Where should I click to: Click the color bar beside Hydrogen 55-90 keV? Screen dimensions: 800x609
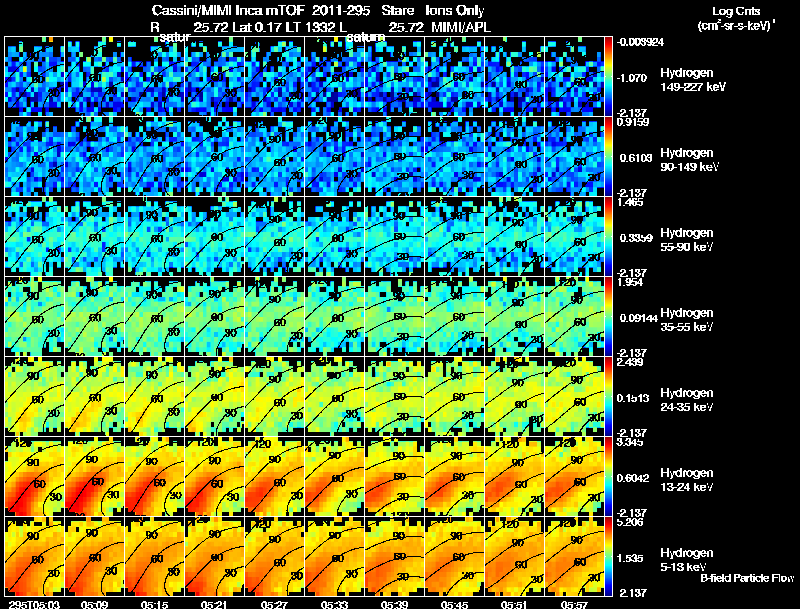(x=608, y=236)
